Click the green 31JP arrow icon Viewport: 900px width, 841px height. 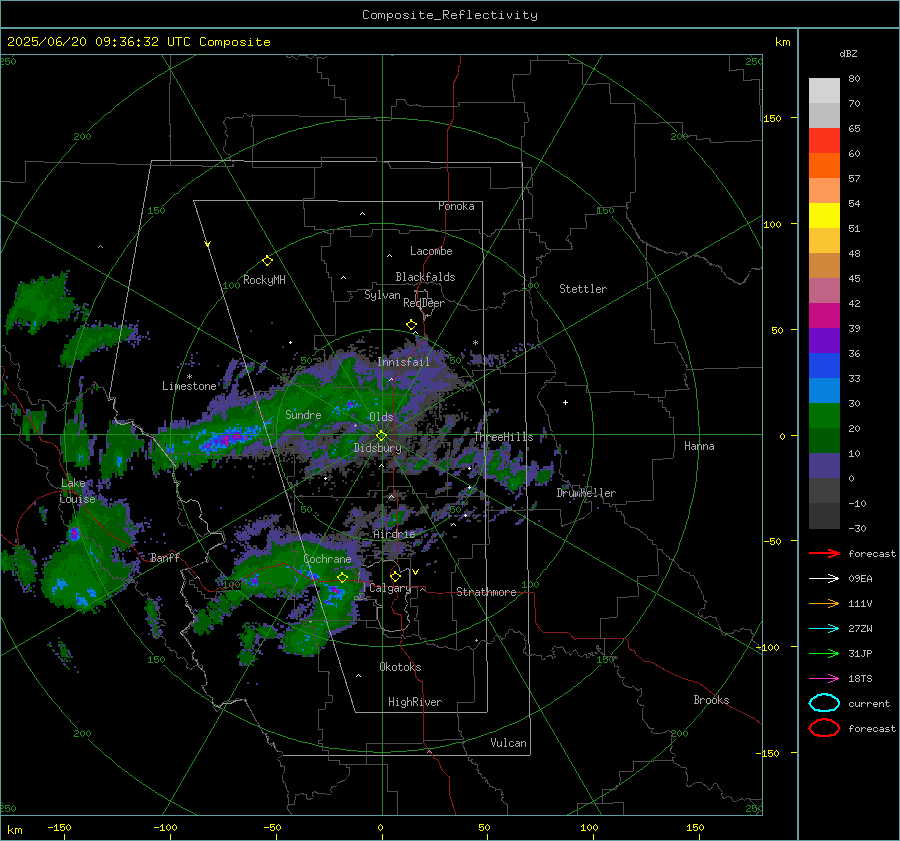tap(824, 653)
